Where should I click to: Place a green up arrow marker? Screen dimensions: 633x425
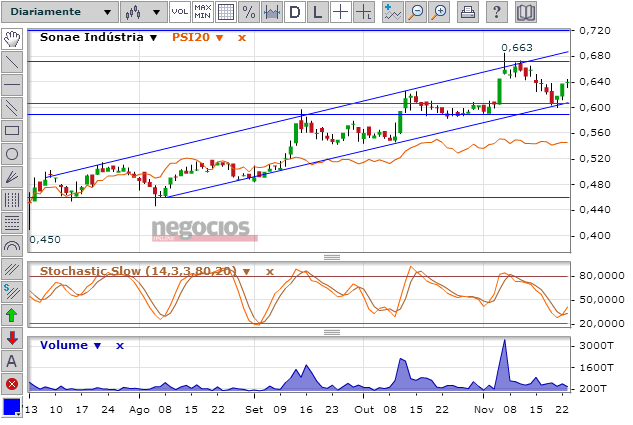coord(12,315)
